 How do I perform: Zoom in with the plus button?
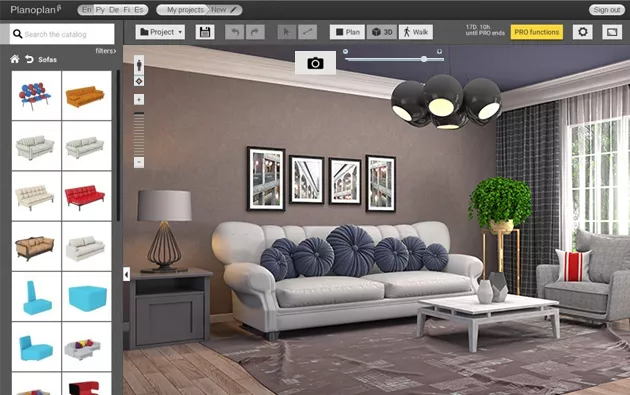pos(139,99)
